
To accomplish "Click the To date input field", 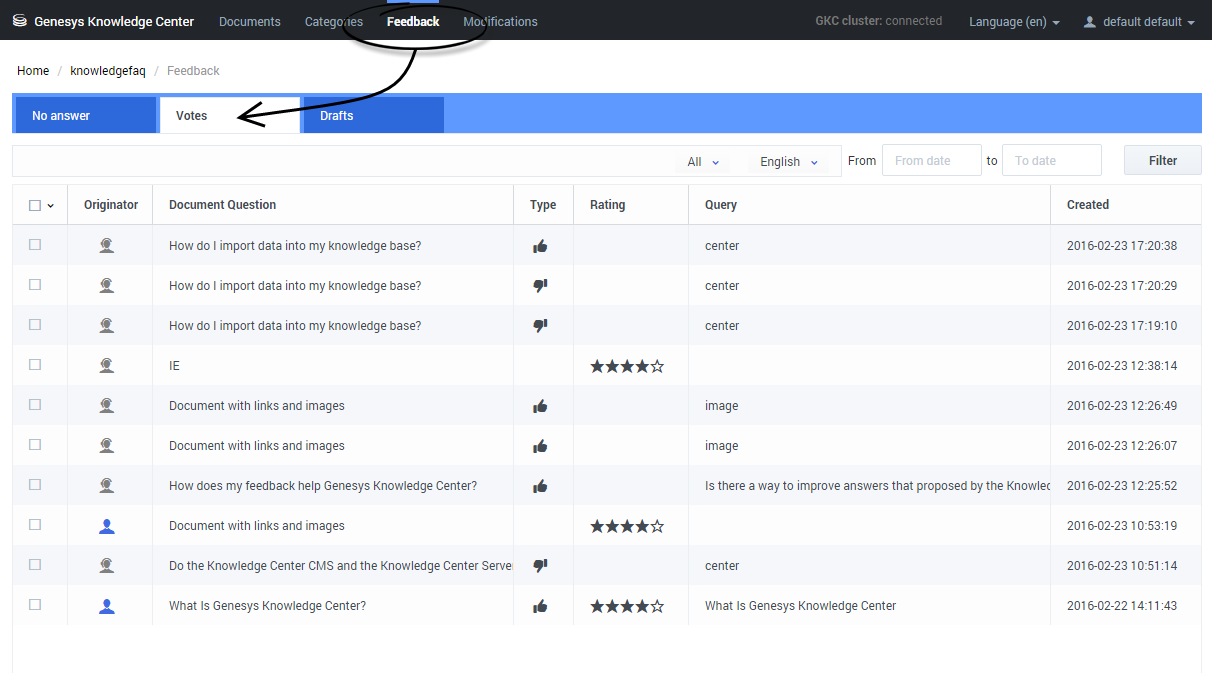I will click(x=1052, y=160).
